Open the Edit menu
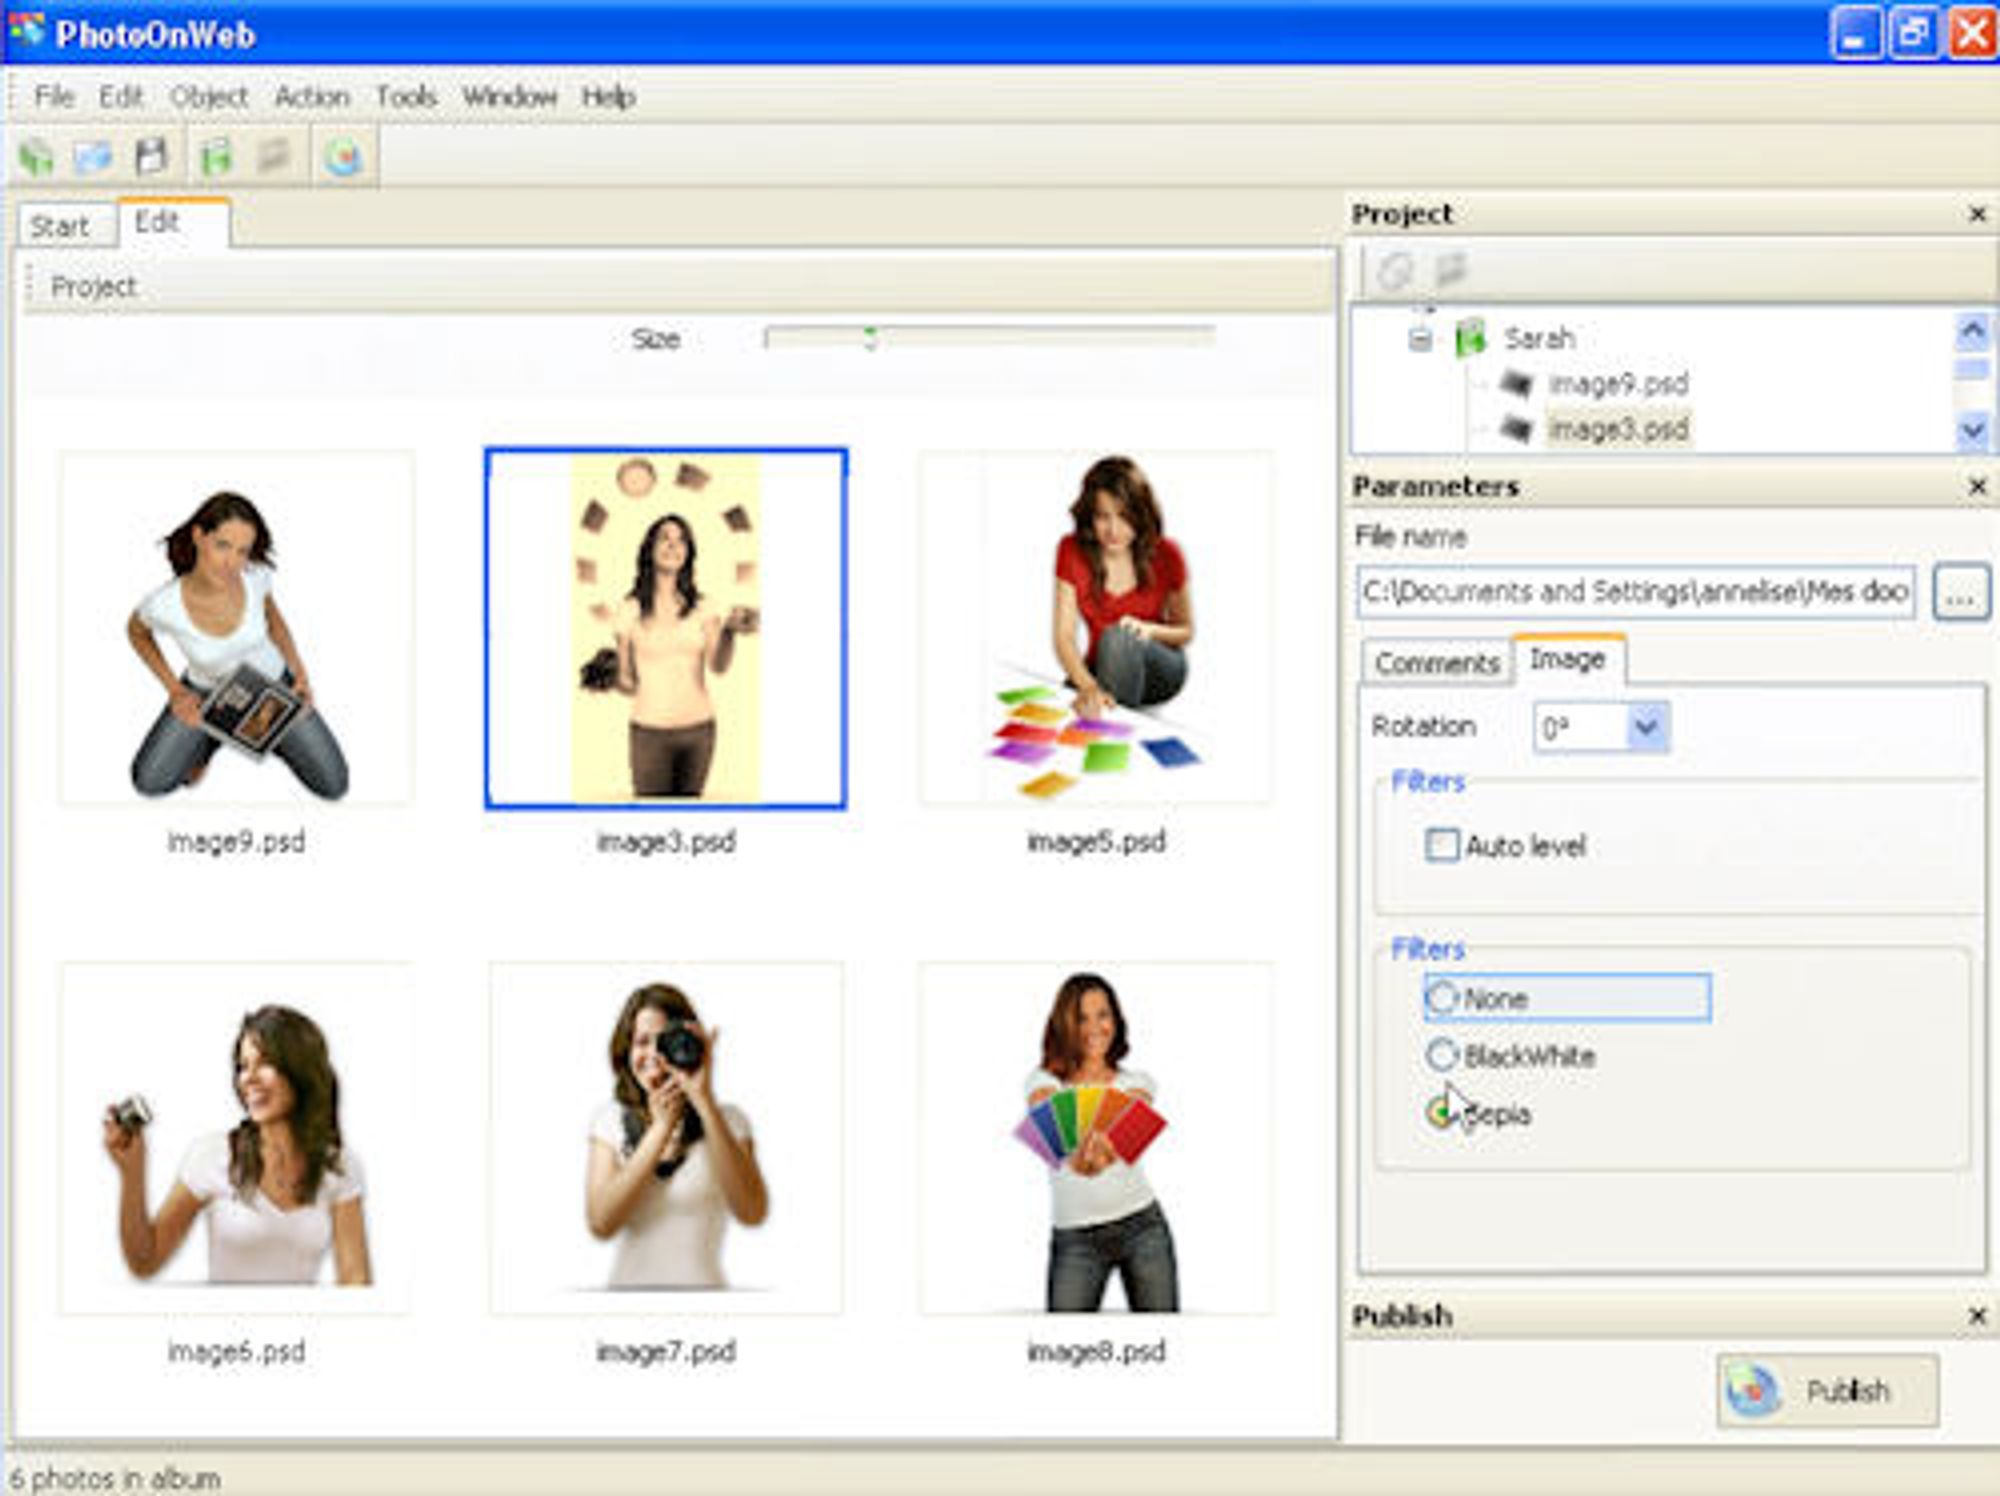Viewport: 2000px width, 1496px height. [121, 96]
